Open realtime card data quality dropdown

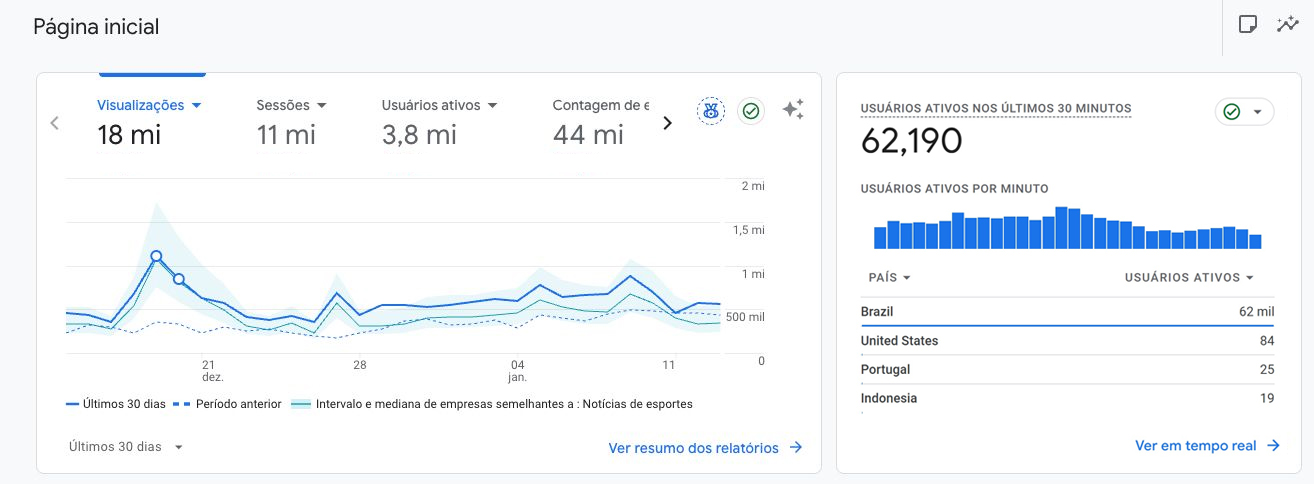pyautogui.click(x=1245, y=112)
